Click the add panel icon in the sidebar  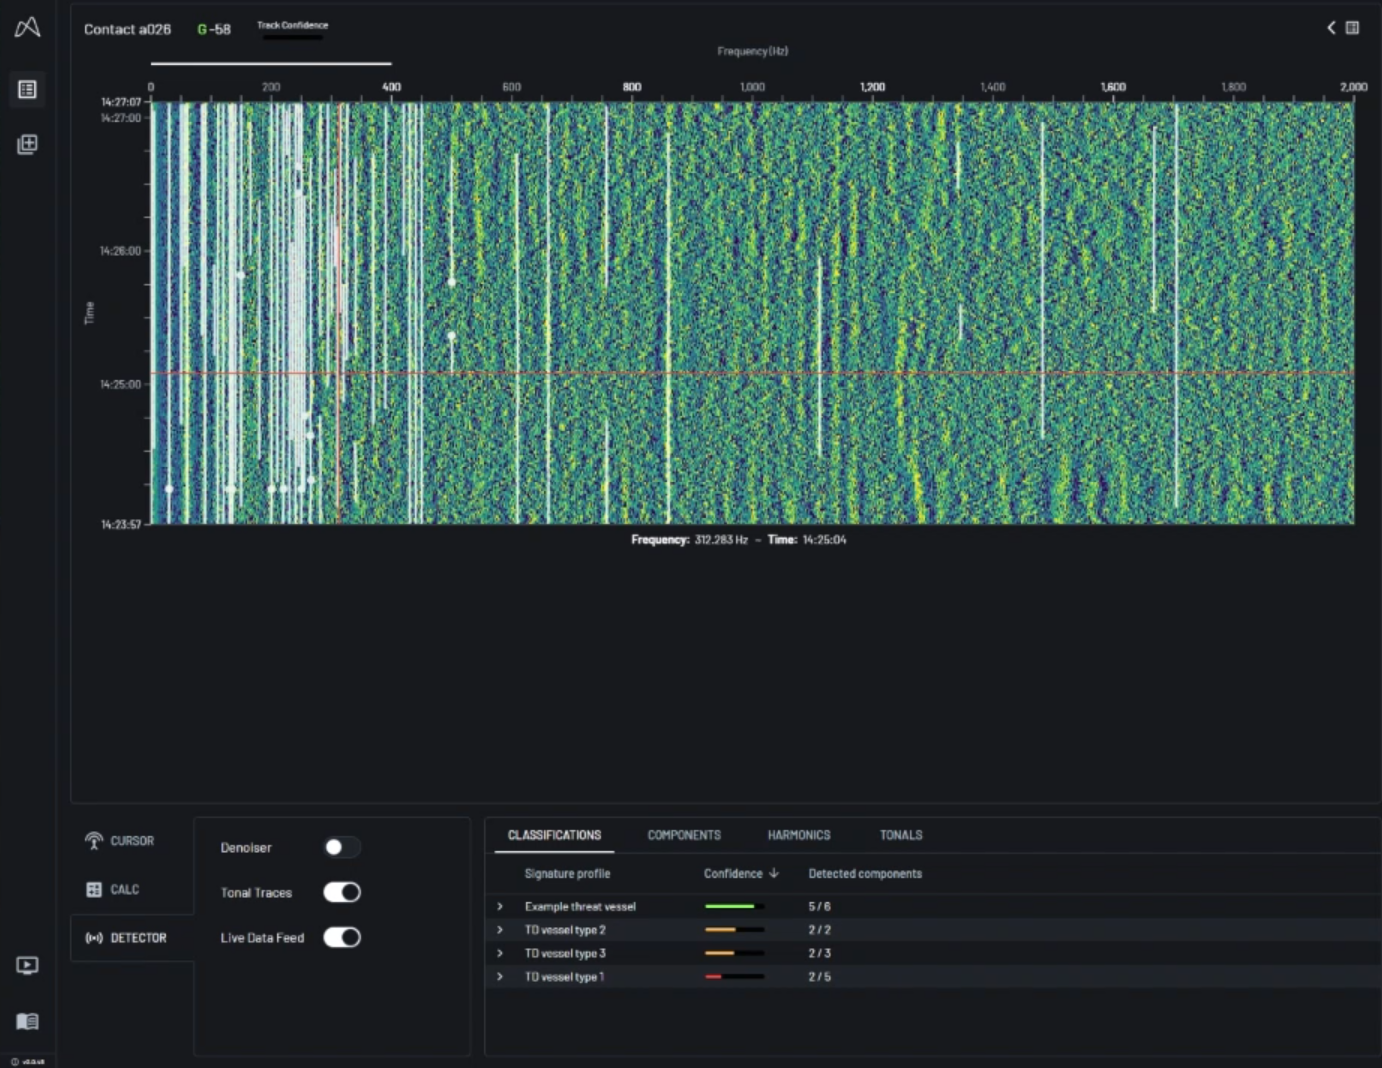27,144
